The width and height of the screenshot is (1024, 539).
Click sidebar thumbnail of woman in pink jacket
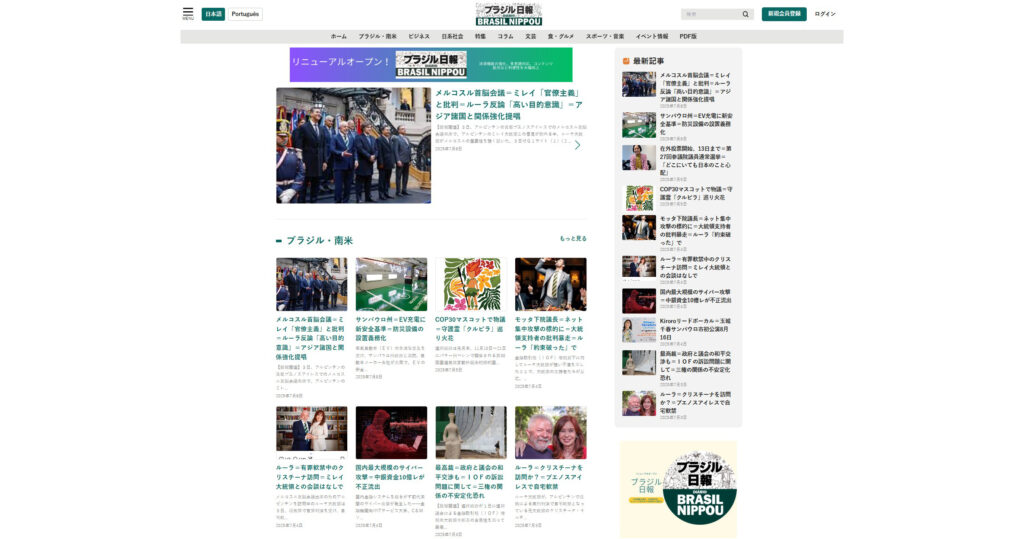pyautogui.click(x=639, y=157)
